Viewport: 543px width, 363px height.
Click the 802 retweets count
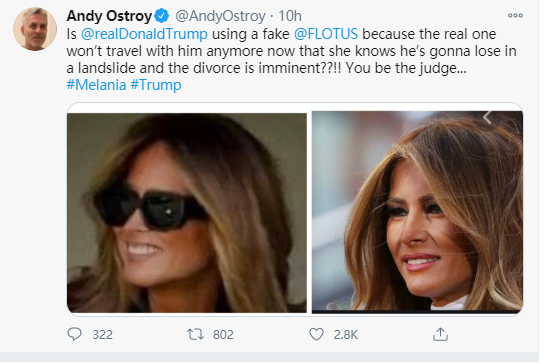click(x=223, y=335)
